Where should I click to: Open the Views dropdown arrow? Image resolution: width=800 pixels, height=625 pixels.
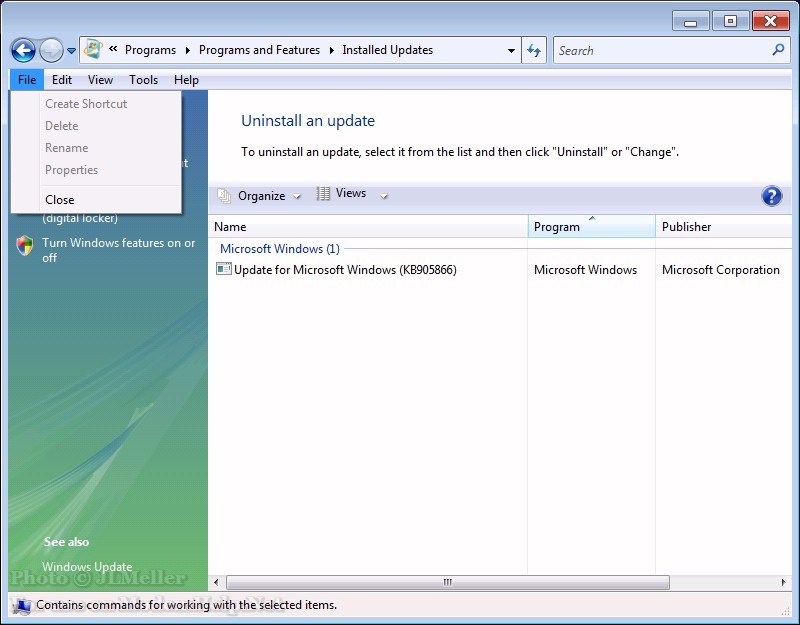[384, 196]
